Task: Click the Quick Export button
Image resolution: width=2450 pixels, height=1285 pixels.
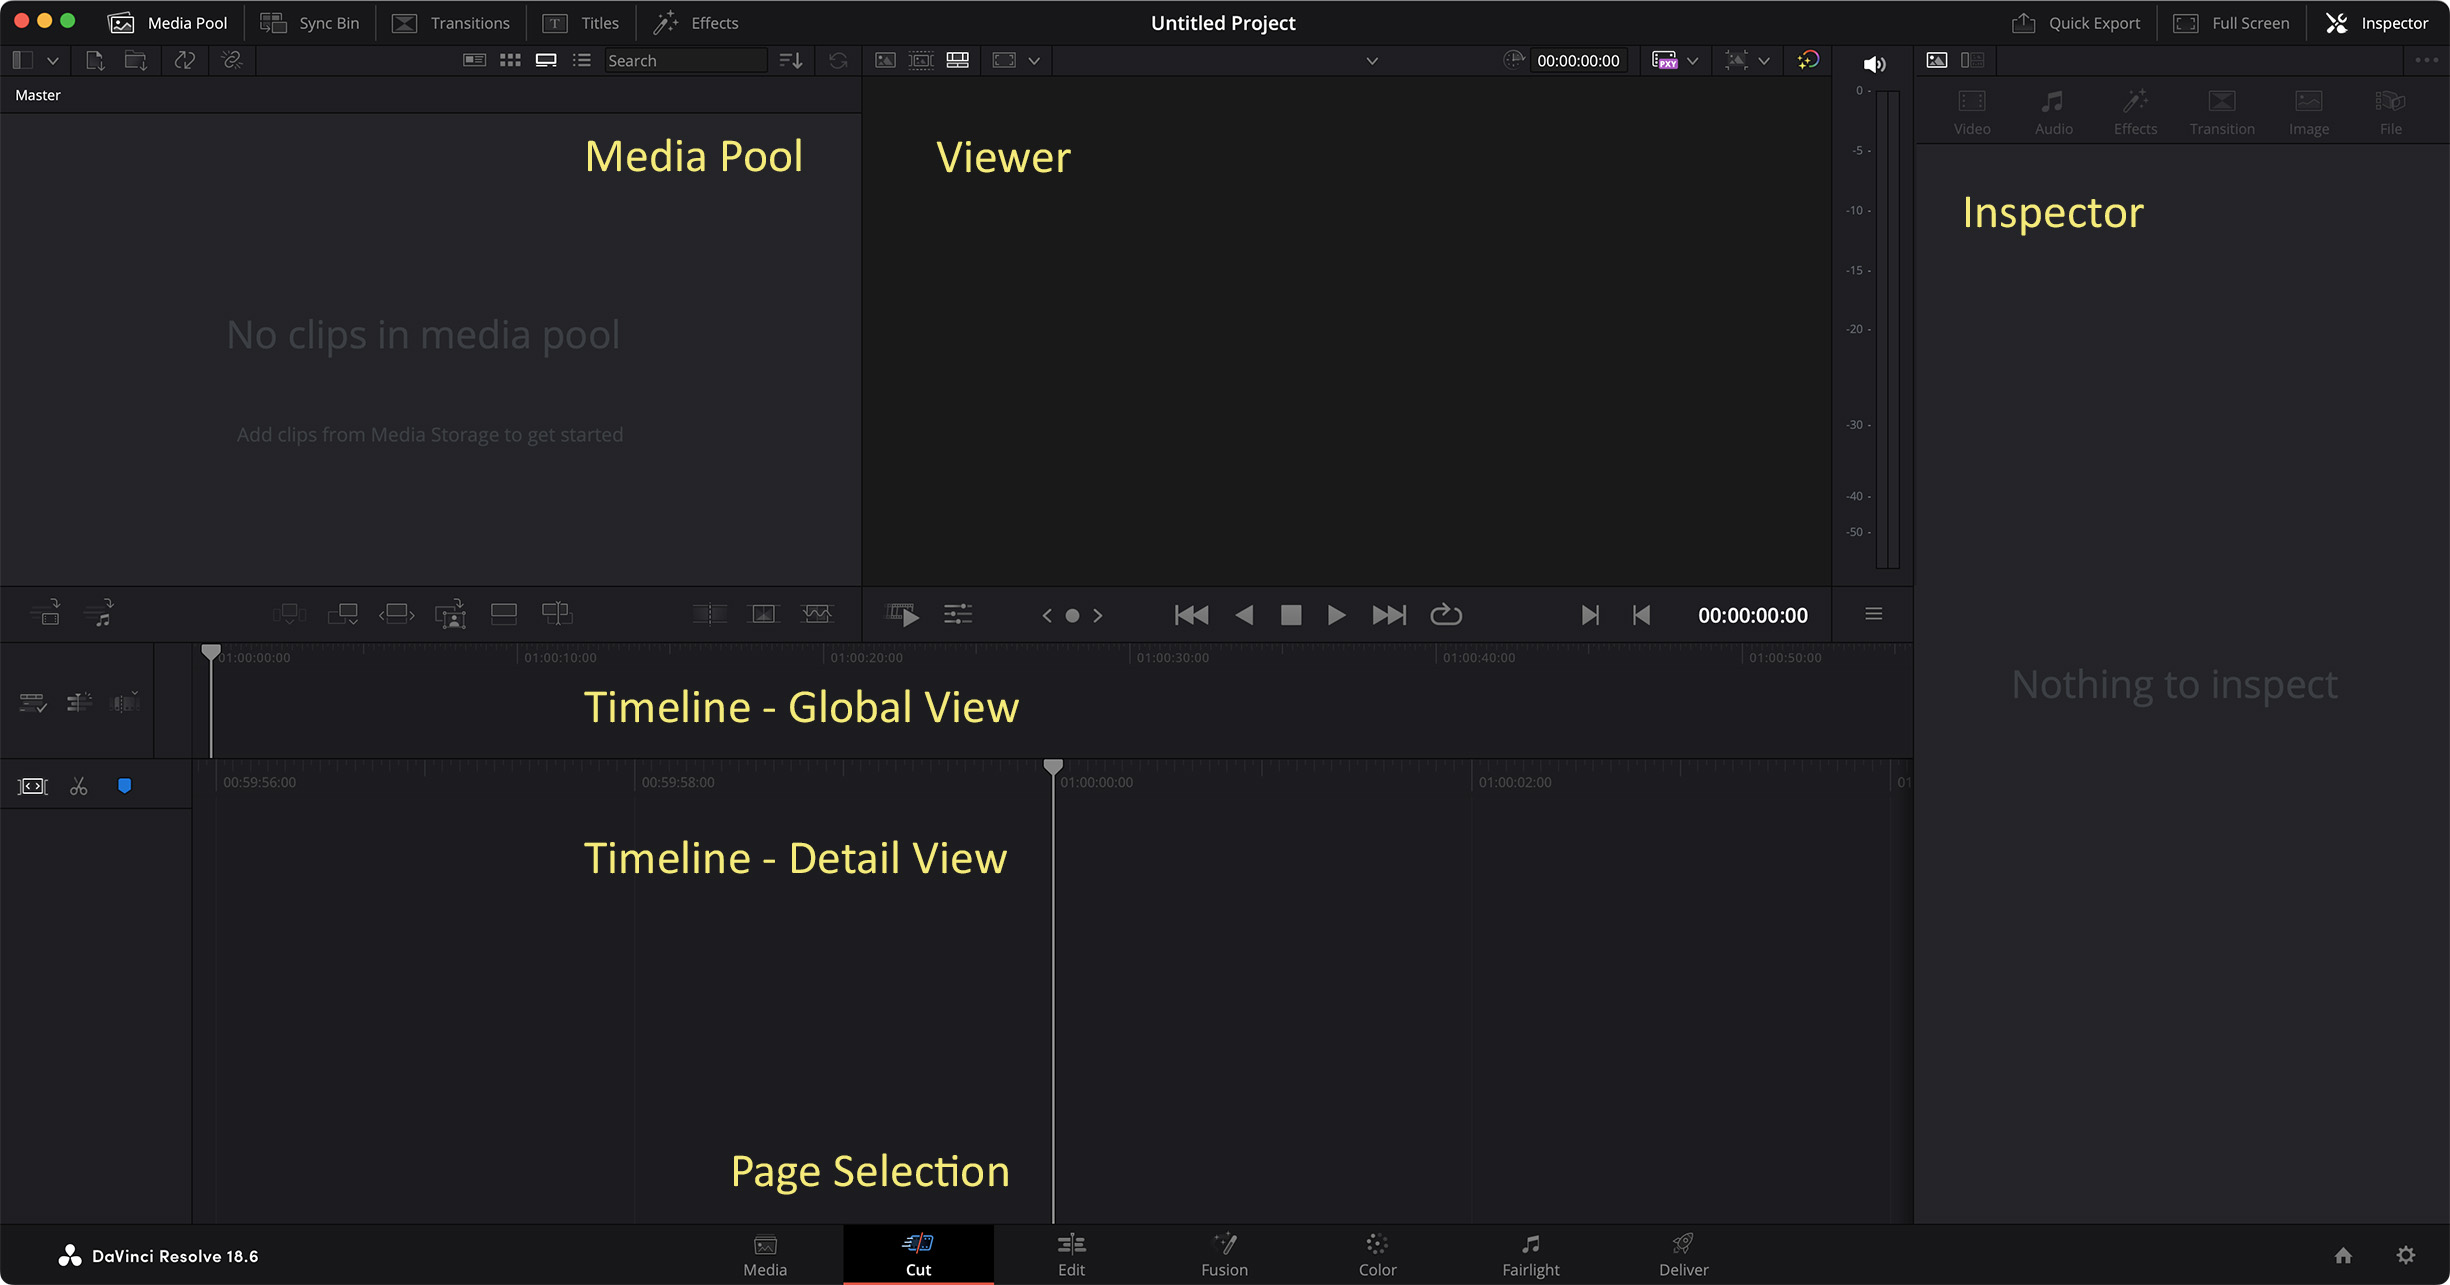Action: (2076, 23)
